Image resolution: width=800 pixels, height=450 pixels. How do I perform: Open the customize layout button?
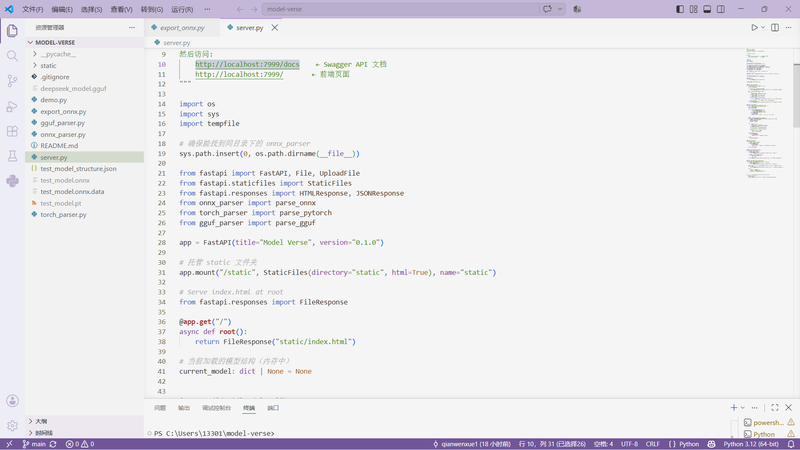(693, 9)
